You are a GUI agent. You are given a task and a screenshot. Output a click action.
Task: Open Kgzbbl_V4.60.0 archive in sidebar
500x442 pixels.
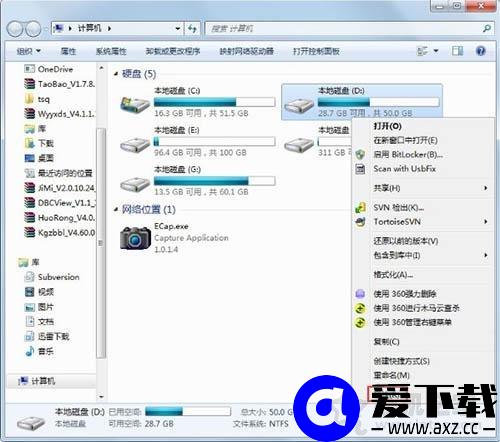(x=59, y=233)
